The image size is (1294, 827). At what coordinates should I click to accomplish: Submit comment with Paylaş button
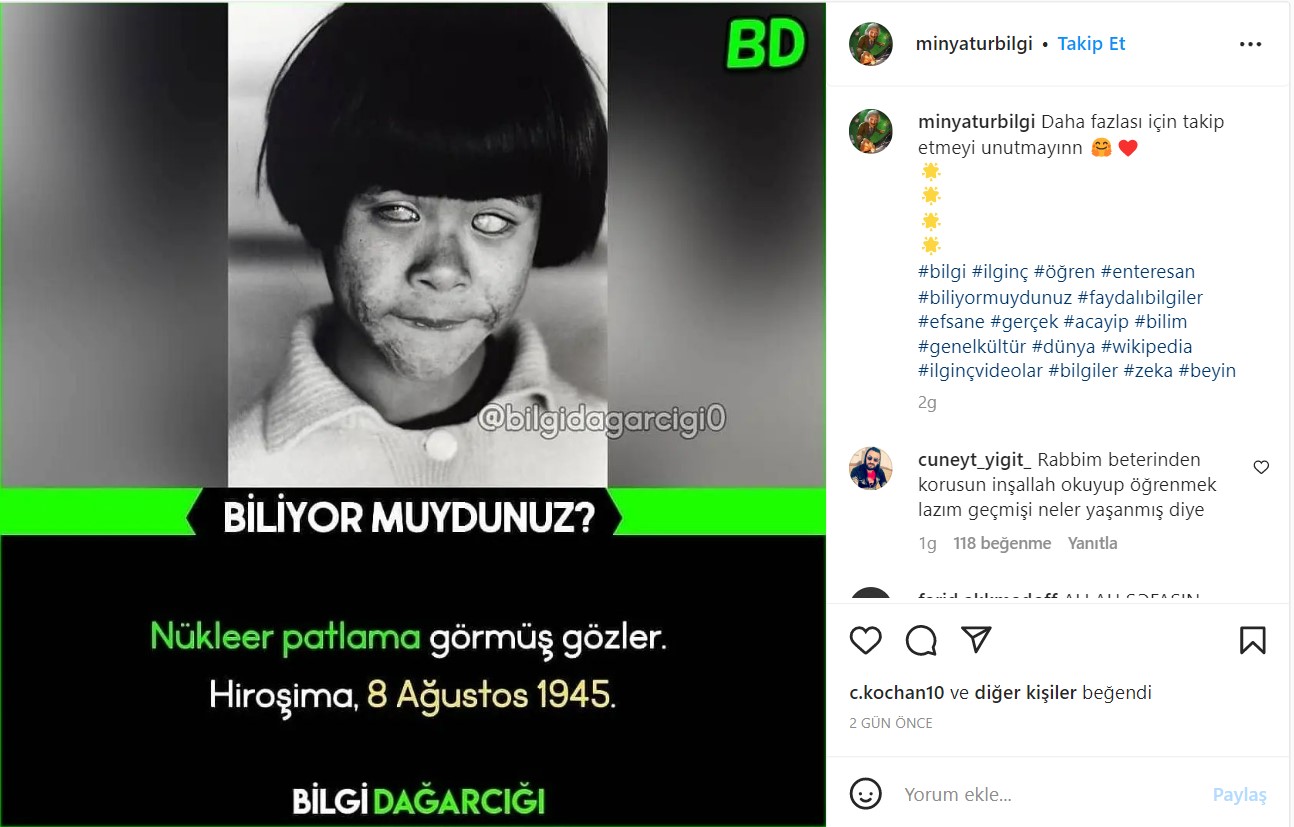click(x=1239, y=795)
